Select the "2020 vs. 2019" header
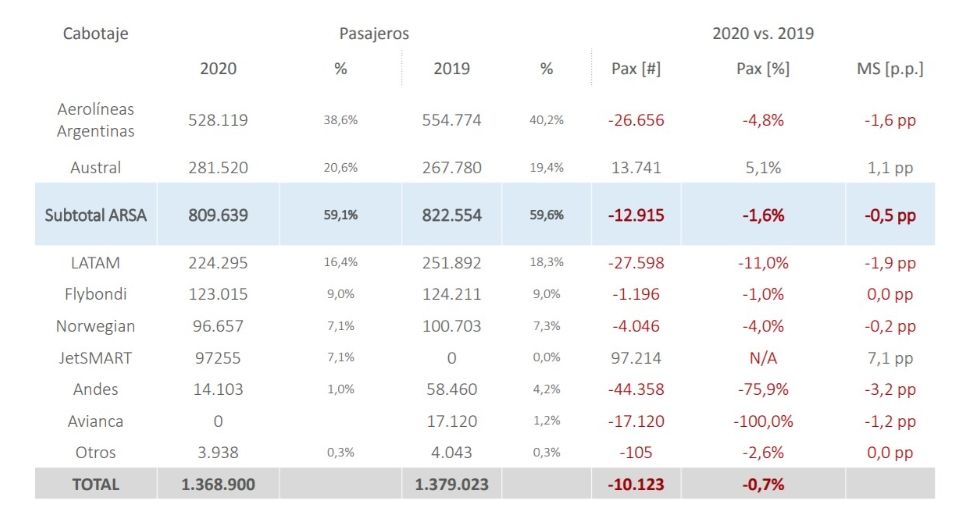Image resolution: width=962 pixels, height=518 pixels. (x=762, y=34)
